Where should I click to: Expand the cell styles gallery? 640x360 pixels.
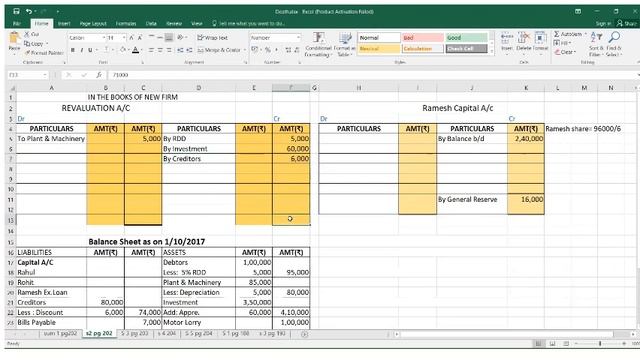point(491,52)
